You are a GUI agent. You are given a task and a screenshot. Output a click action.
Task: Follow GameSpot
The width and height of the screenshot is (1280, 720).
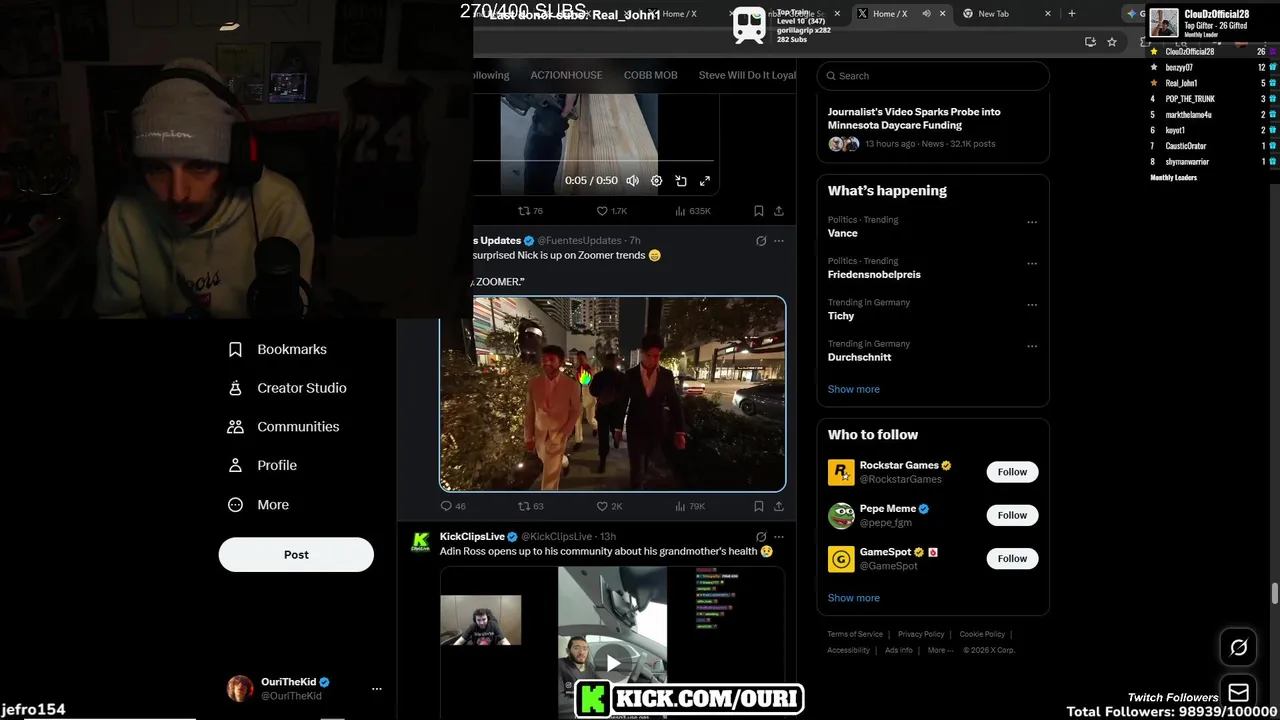point(1012,558)
